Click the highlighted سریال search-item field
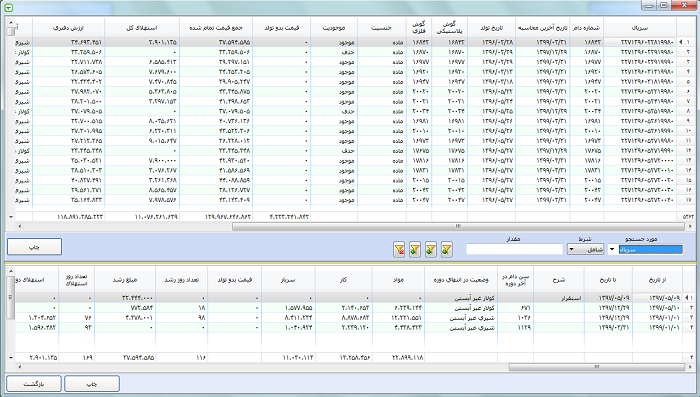The image size is (700, 397). (650, 250)
